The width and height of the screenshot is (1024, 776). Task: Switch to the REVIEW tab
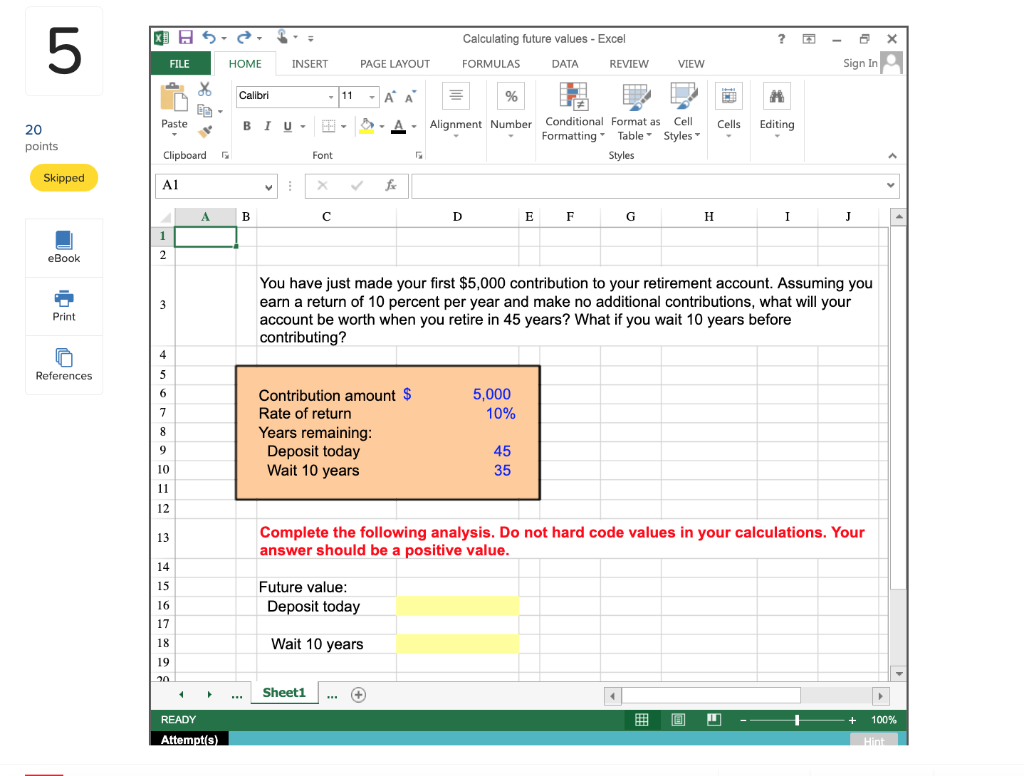[629, 63]
